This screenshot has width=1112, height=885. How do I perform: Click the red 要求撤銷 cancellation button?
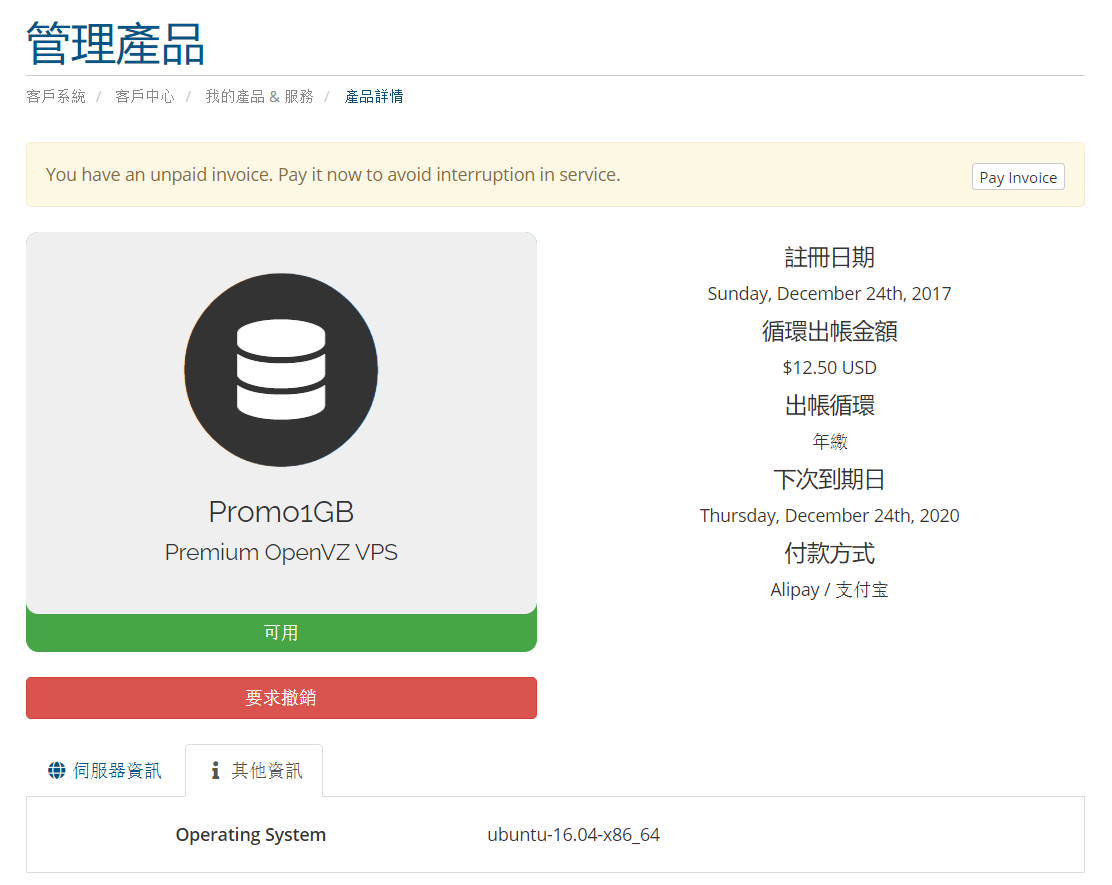281,698
